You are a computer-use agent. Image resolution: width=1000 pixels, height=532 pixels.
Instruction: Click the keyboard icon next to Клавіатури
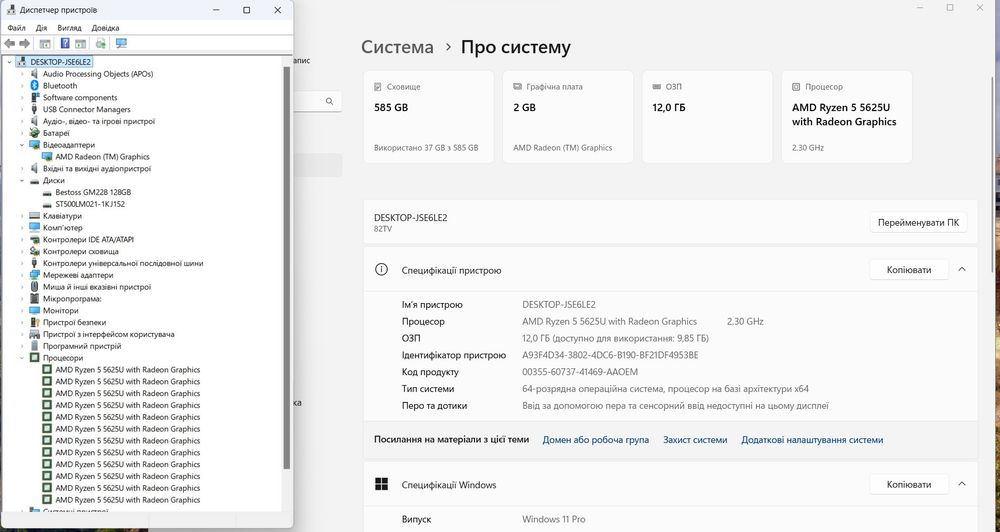pyautogui.click(x=34, y=216)
